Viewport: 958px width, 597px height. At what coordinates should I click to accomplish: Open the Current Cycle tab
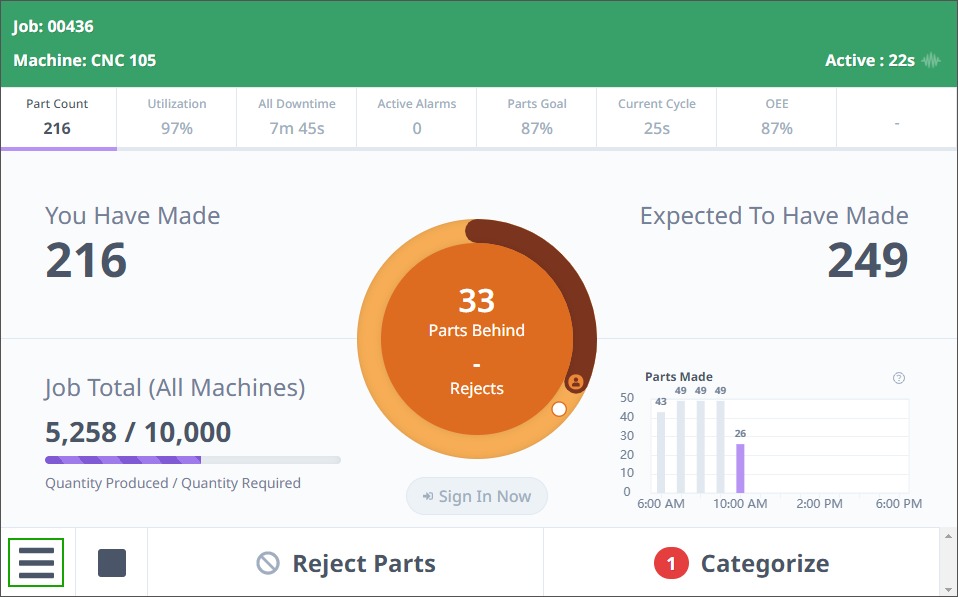coord(657,117)
